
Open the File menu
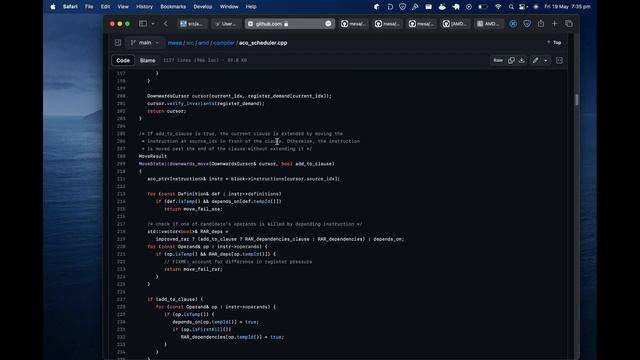[89, 7]
